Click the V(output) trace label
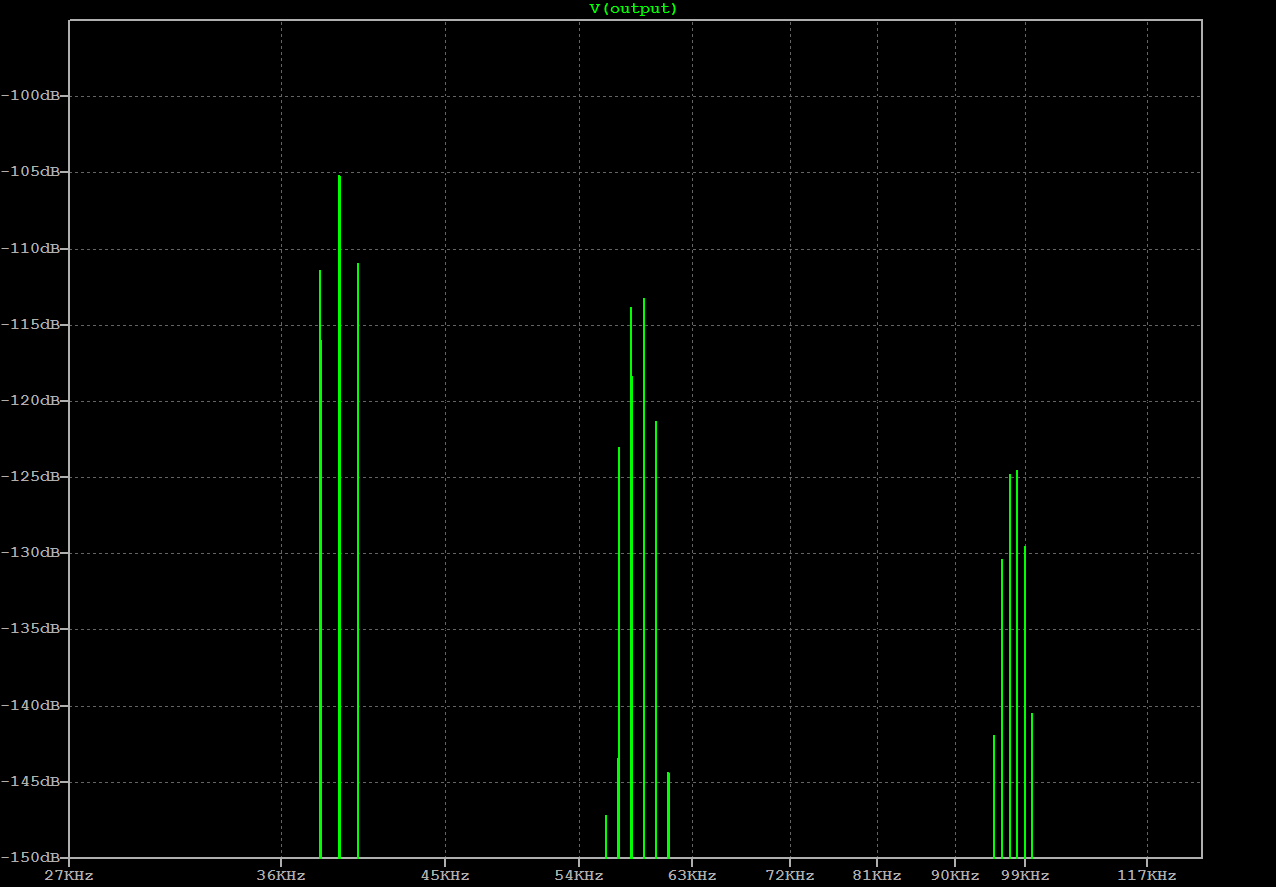The width and height of the screenshot is (1276, 887). [634, 9]
